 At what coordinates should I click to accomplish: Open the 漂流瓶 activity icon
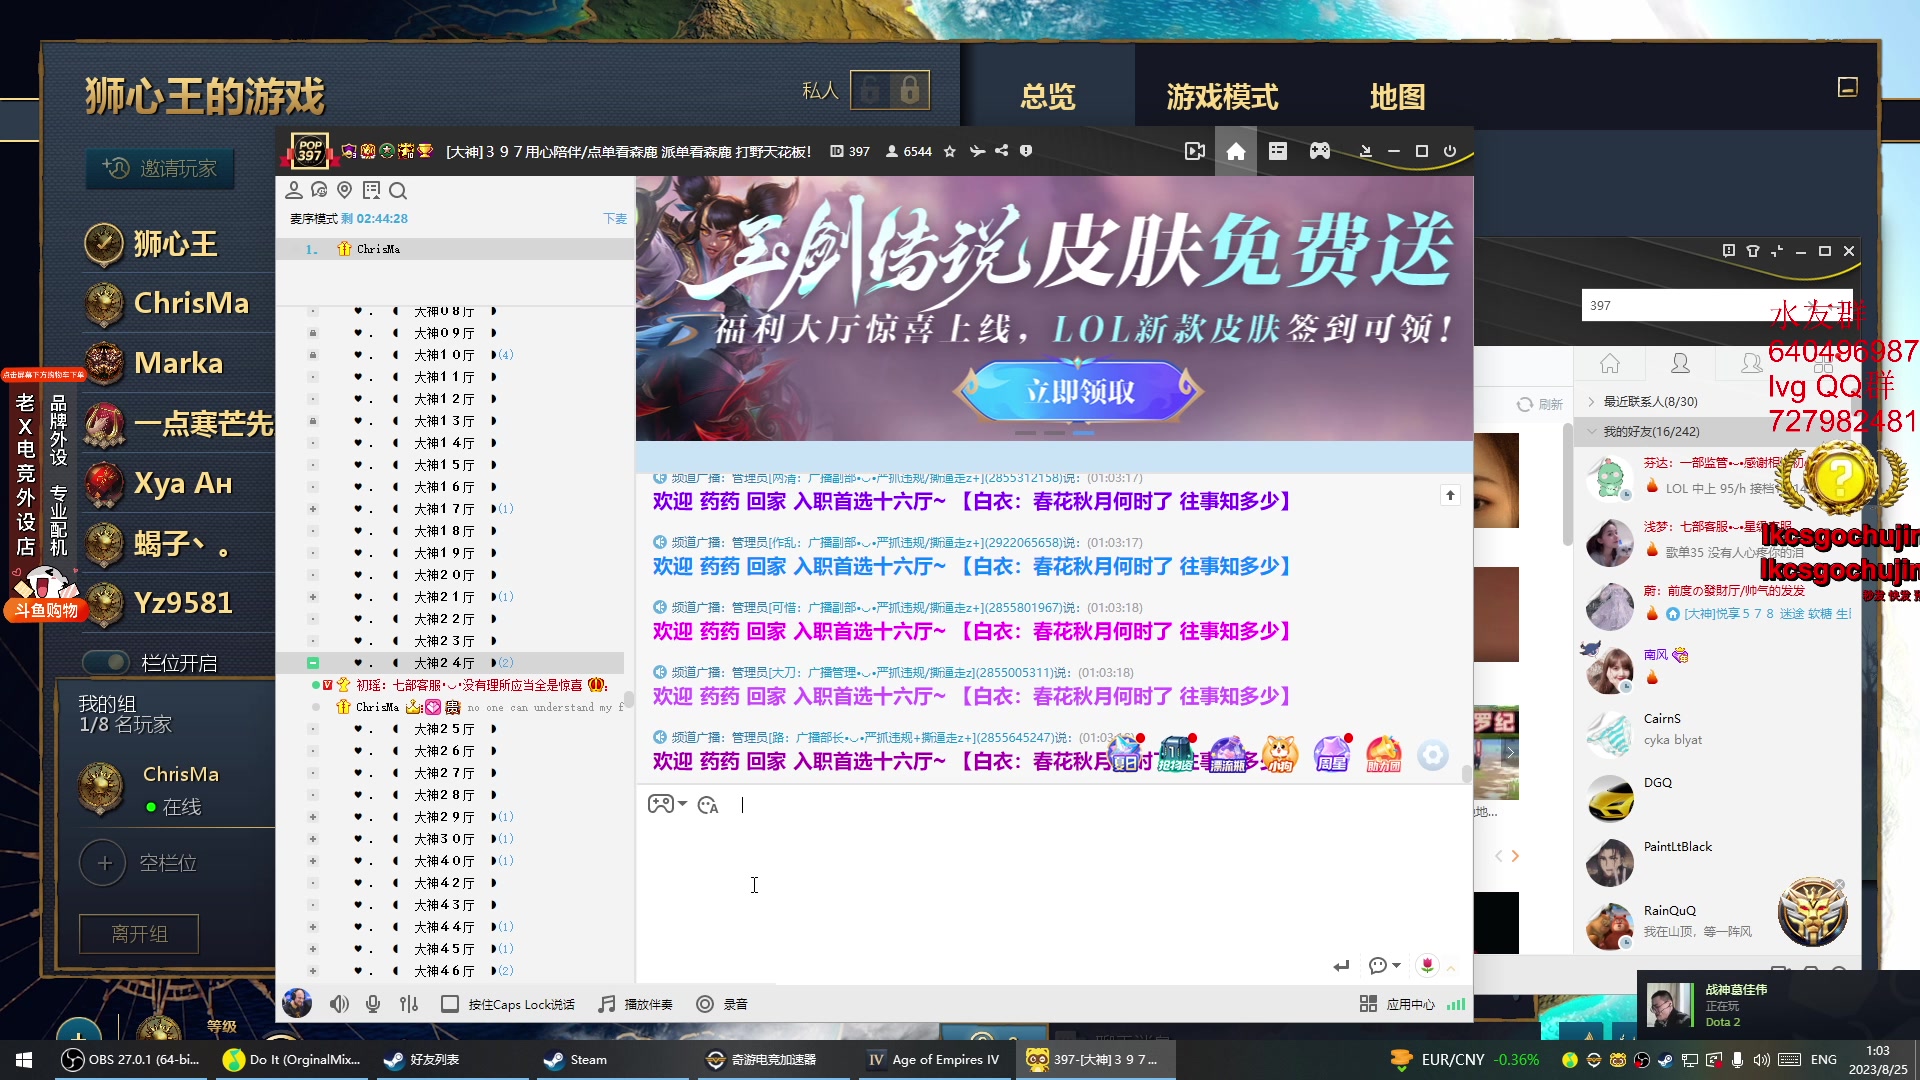[x=1228, y=754]
